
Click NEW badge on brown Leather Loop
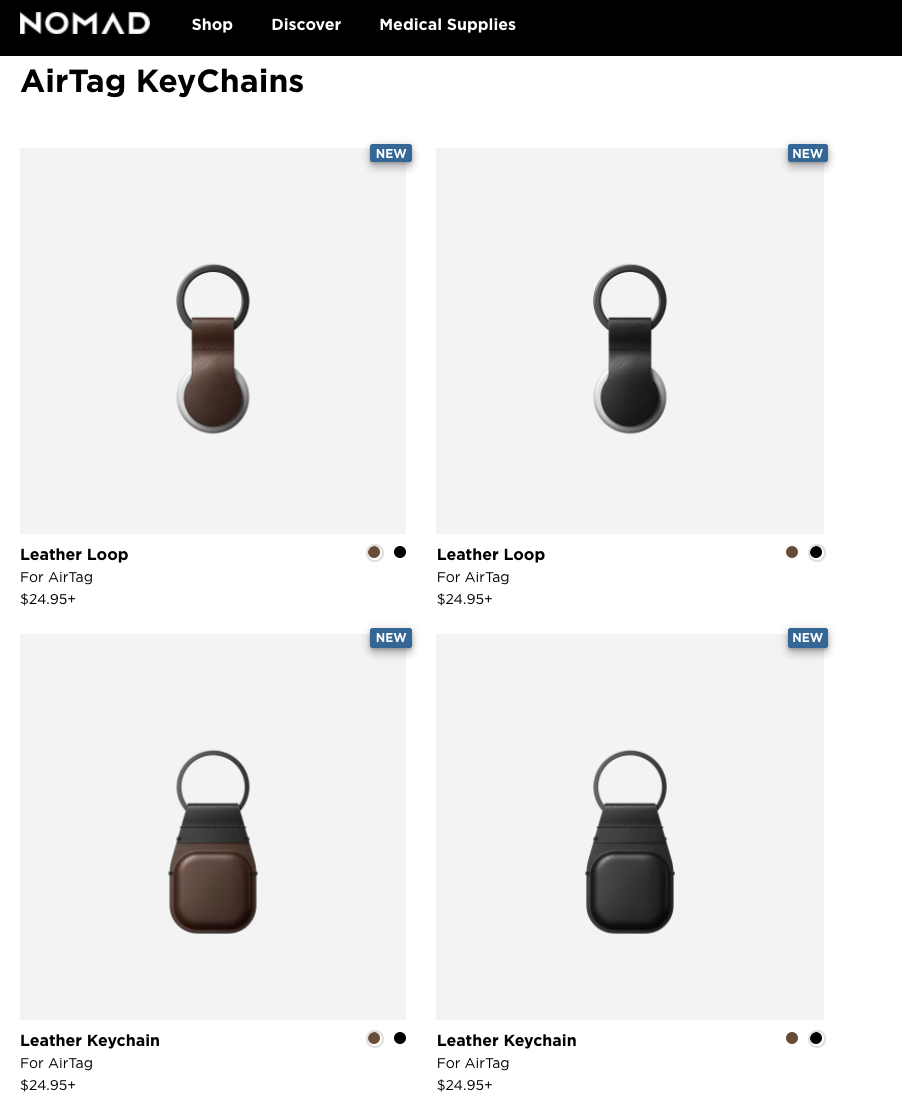coord(391,153)
